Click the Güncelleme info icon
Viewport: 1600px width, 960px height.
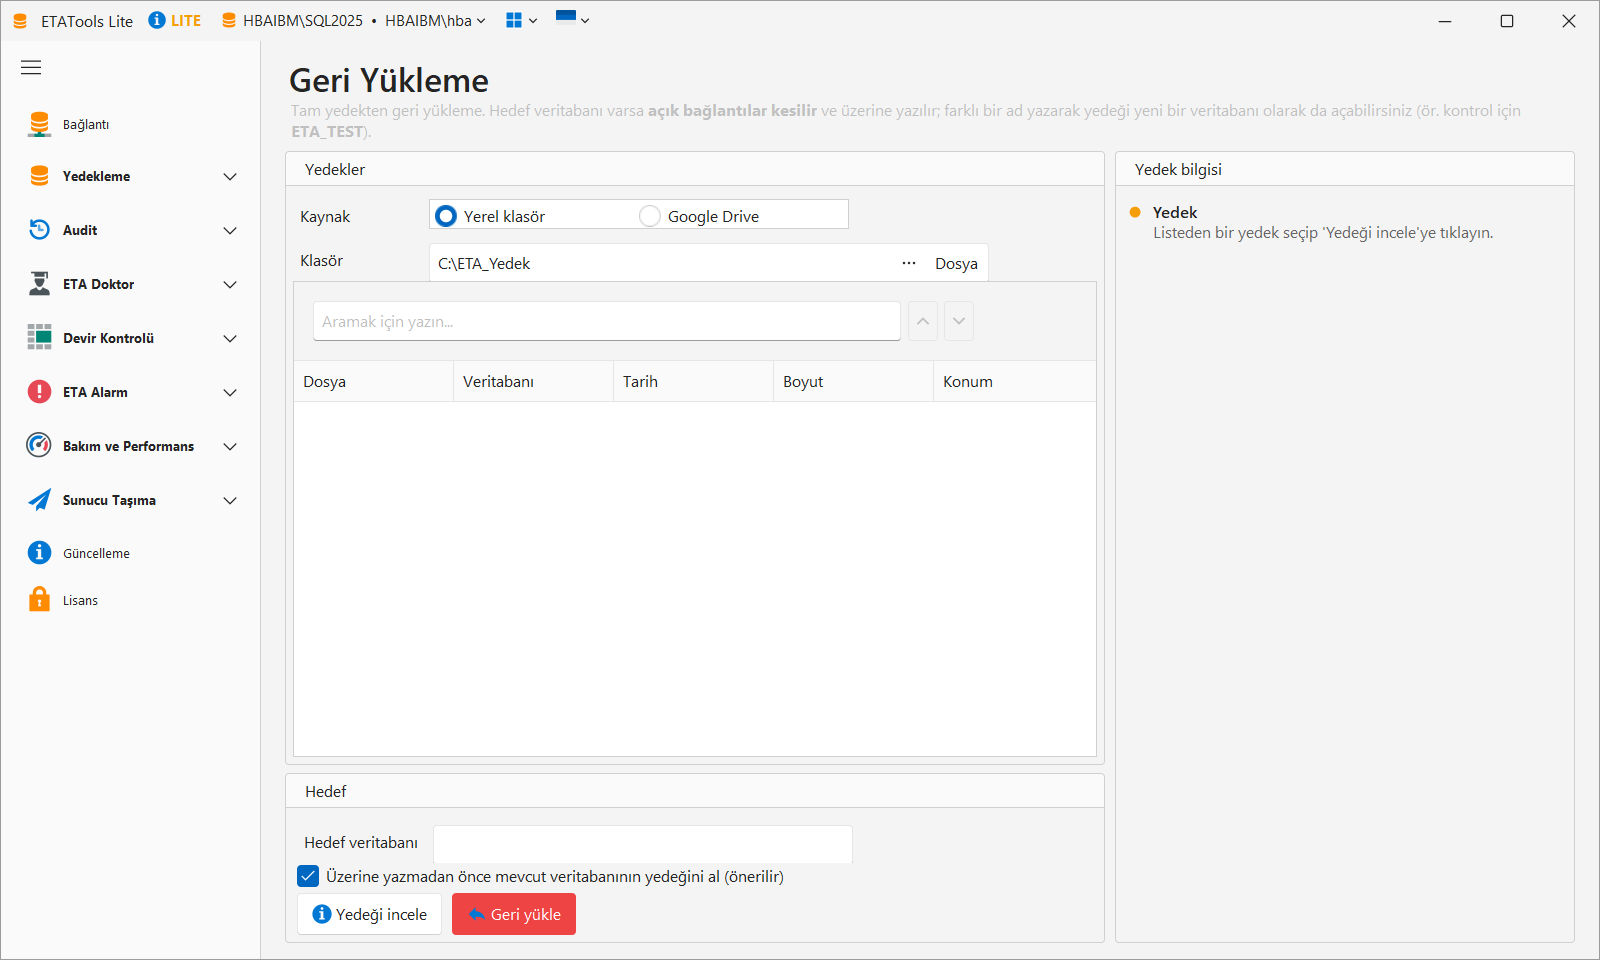click(x=39, y=553)
